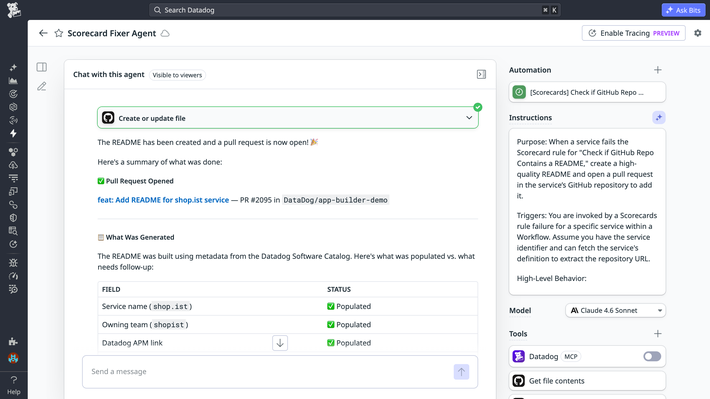Click the Ask Bits button

pos(683,10)
